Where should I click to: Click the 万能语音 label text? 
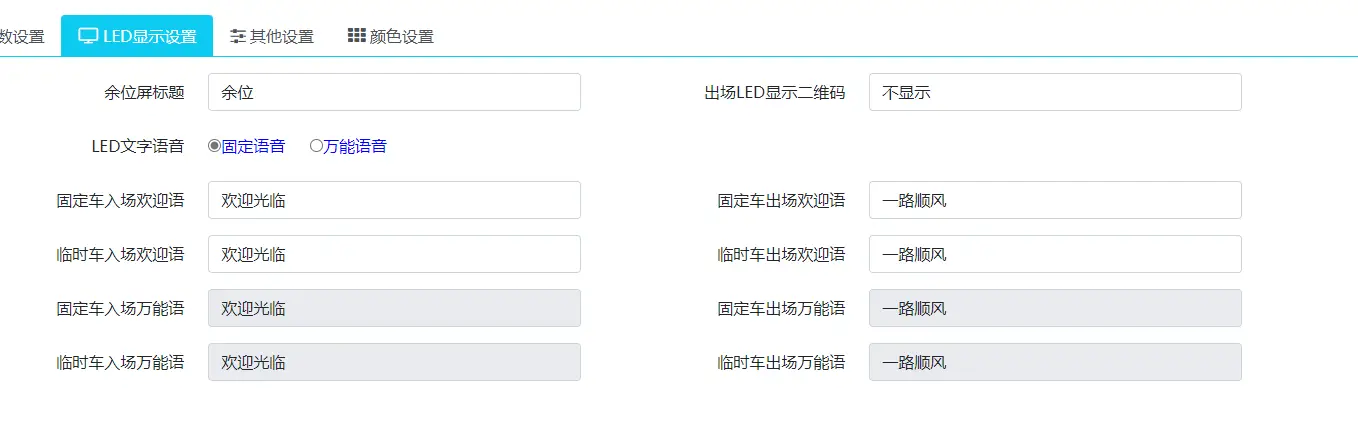(355, 146)
